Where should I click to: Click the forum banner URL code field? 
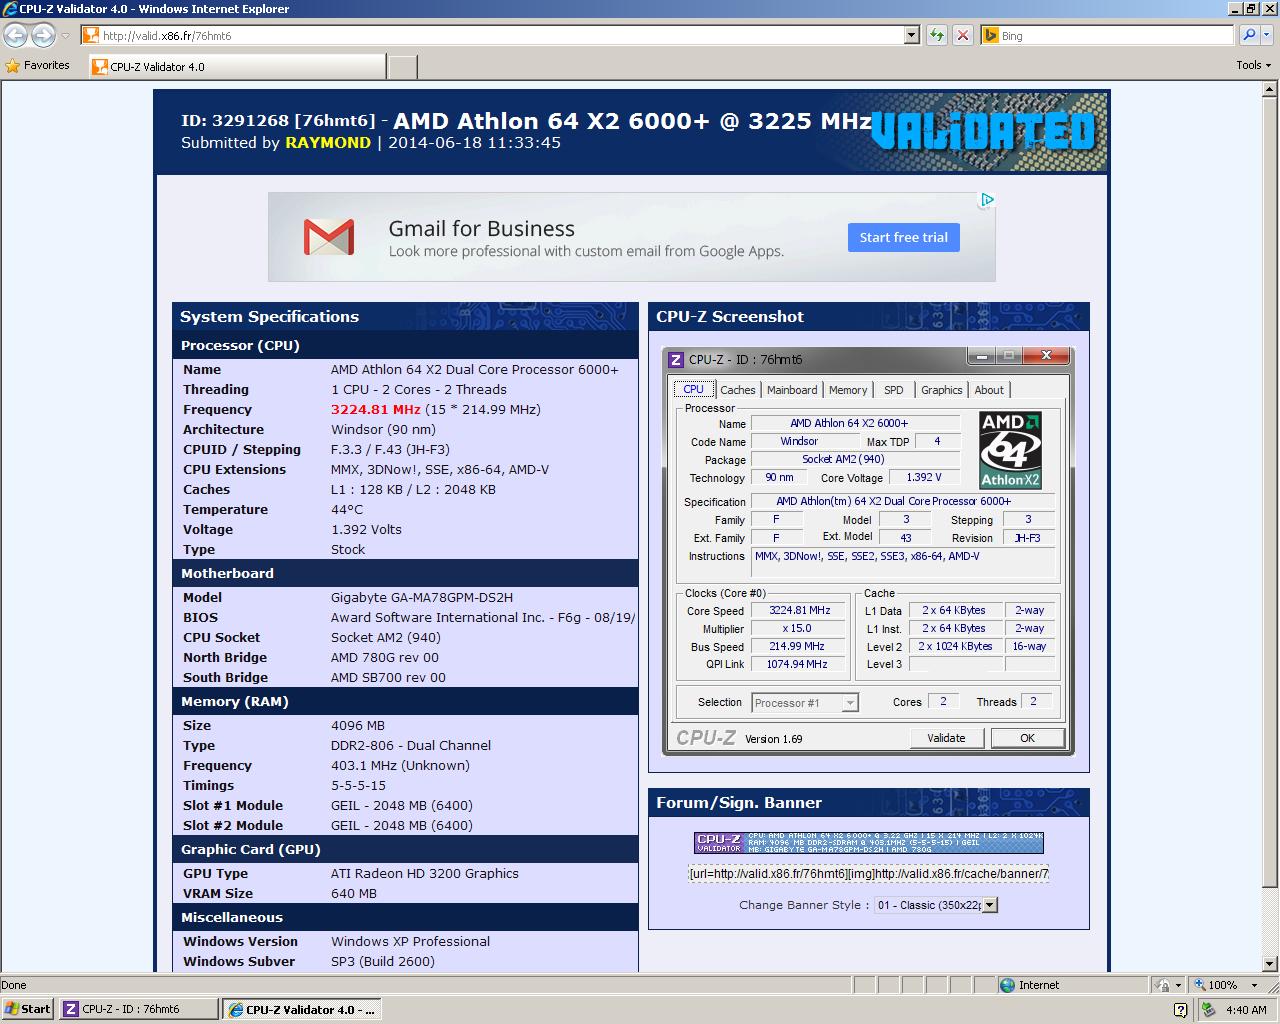pos(868,873)
